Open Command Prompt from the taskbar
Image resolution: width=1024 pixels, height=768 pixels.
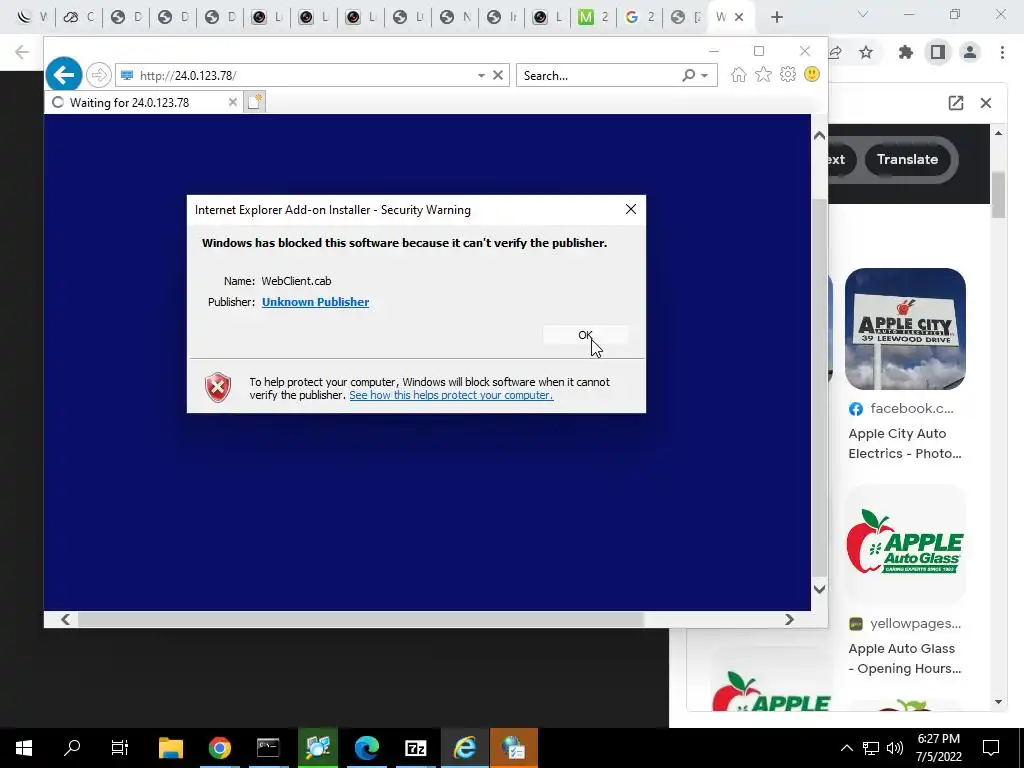pyautogui.click(x=268, y=748)
